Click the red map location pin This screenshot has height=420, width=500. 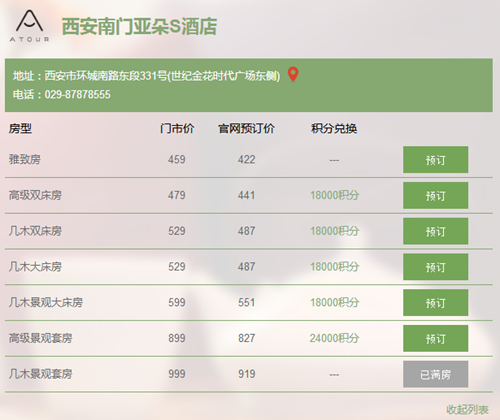point(293,74)
